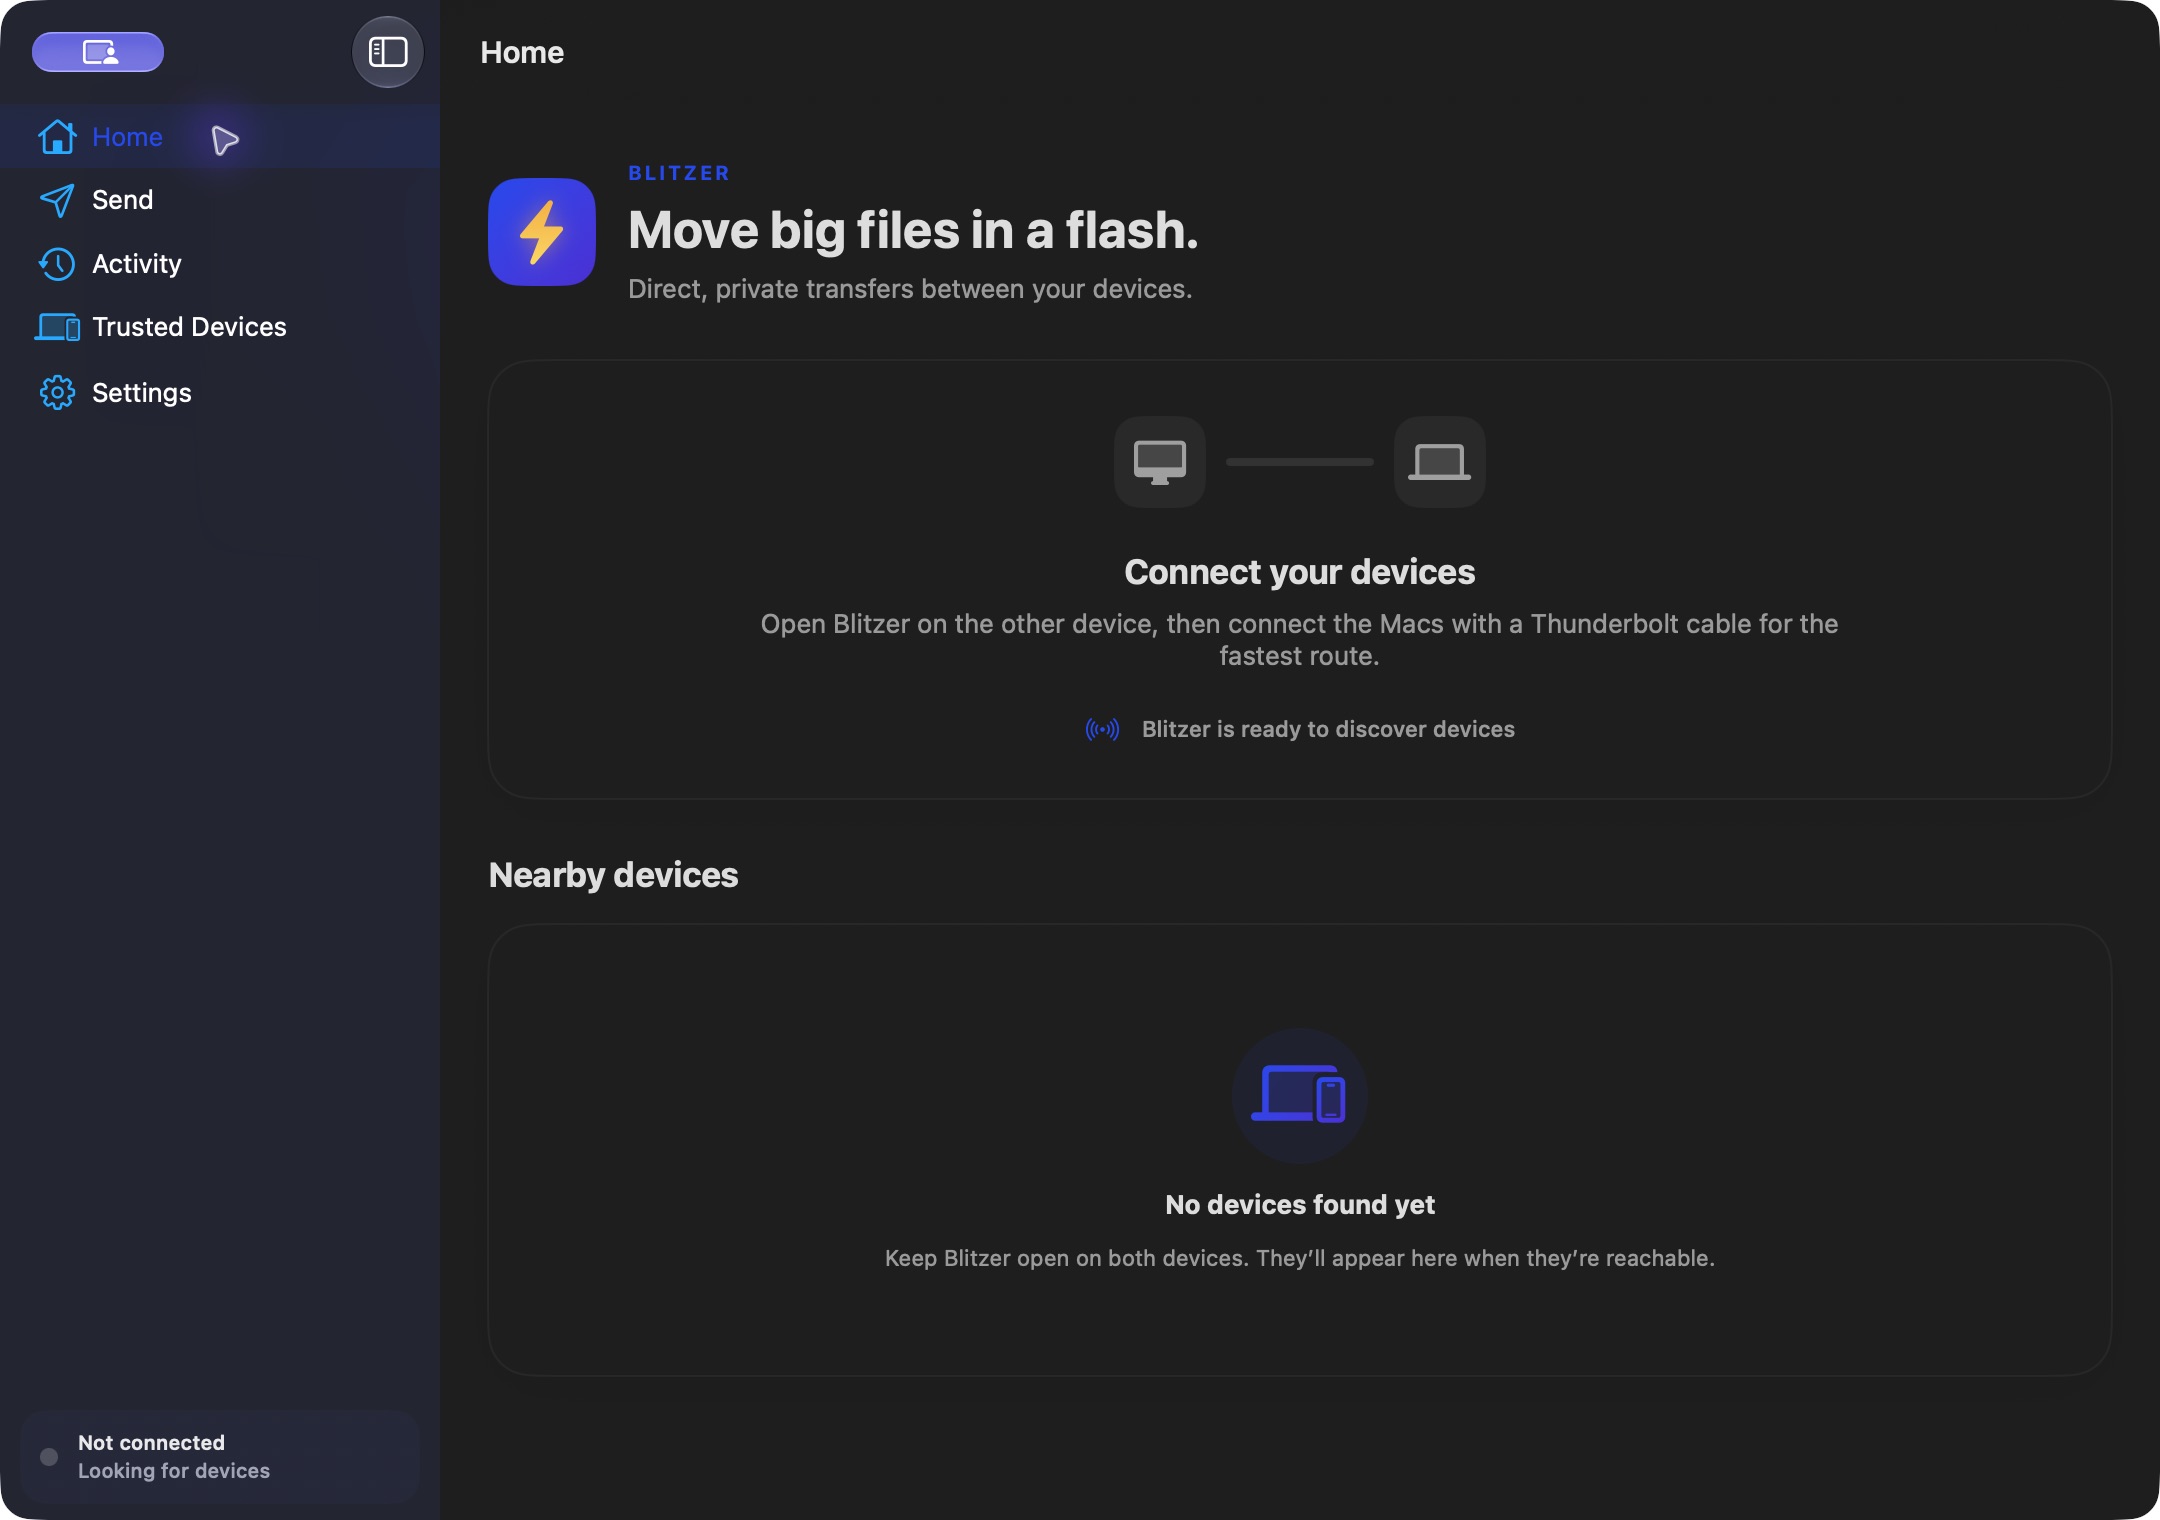Click the Blitzer lightning bolt app icon

tap(542, 232)
